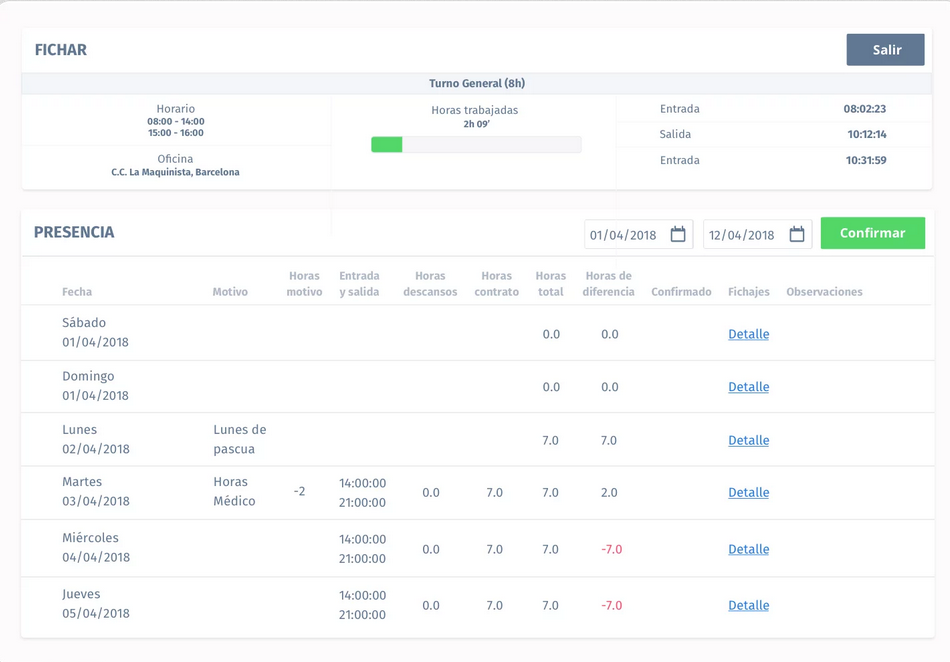Open the start date calendar picker icon
Screen dimensions: 950x662
678,234
